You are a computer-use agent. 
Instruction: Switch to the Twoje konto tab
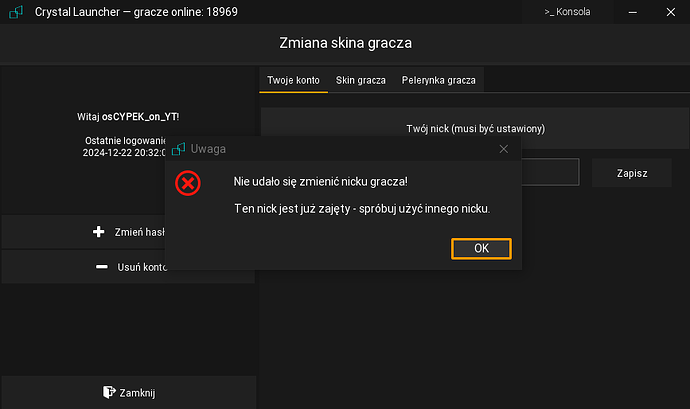point(293,79)
